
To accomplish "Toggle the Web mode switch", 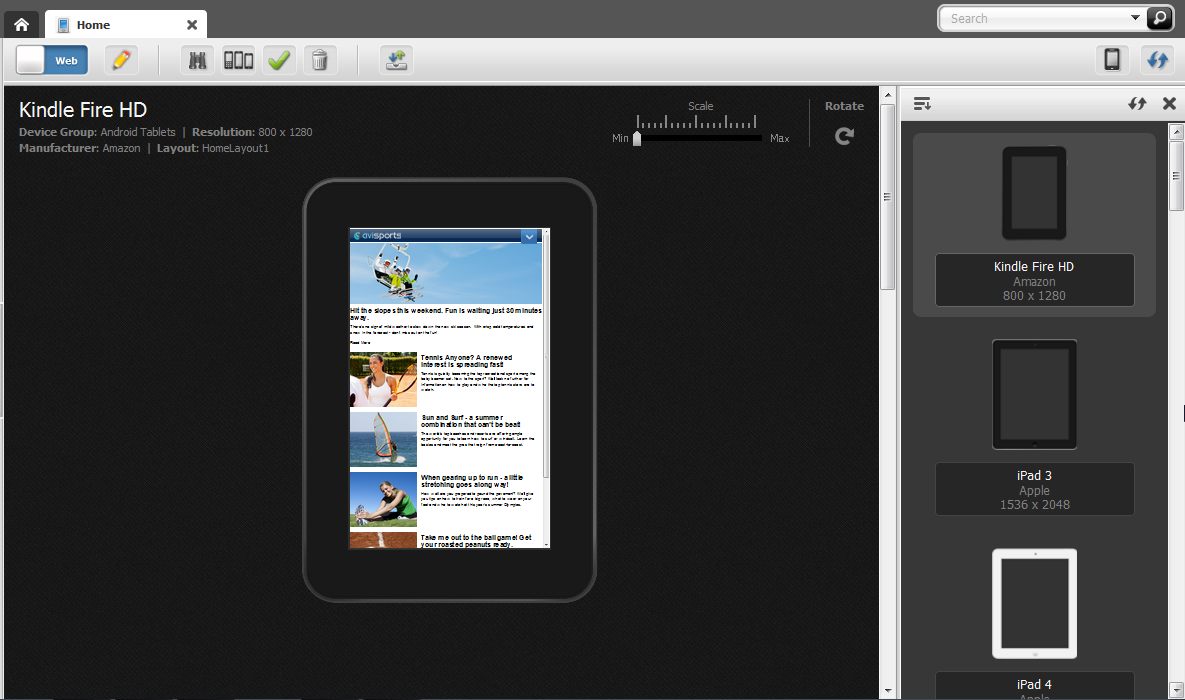I will 52,60.
